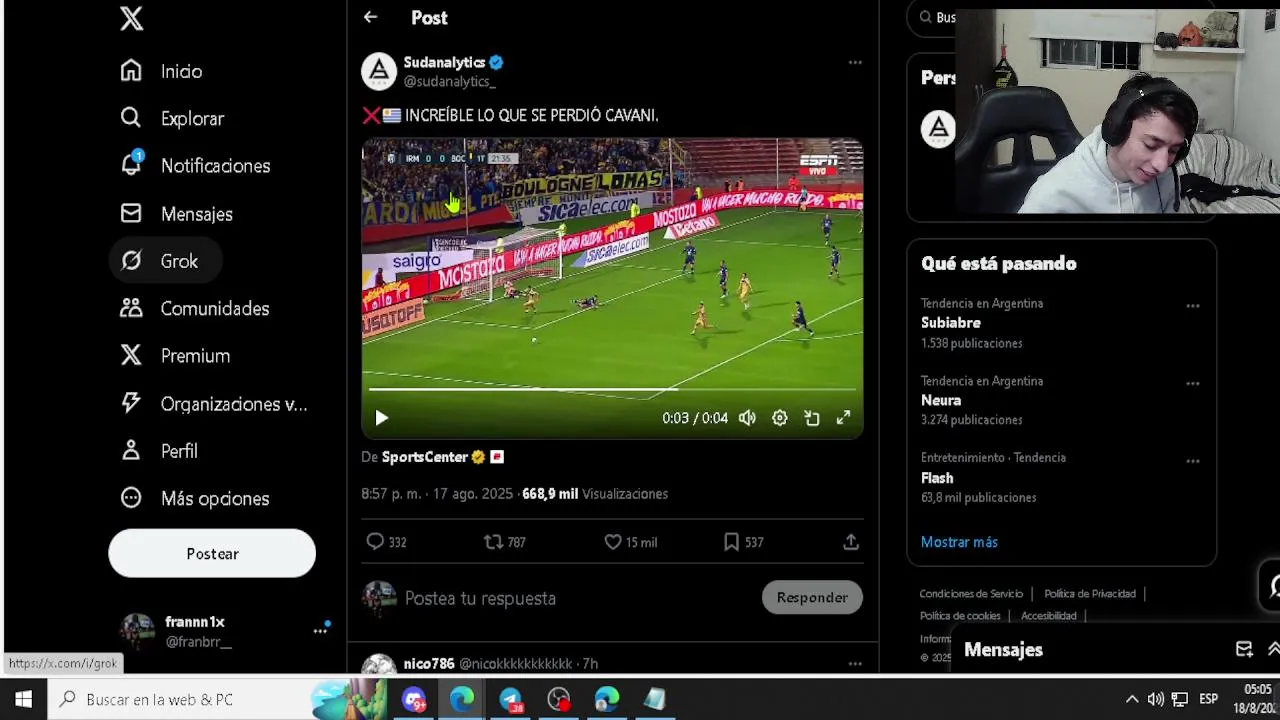Seek on the video progress bar
This screenshot has width=1280, height=720.
tap(612, 389)
